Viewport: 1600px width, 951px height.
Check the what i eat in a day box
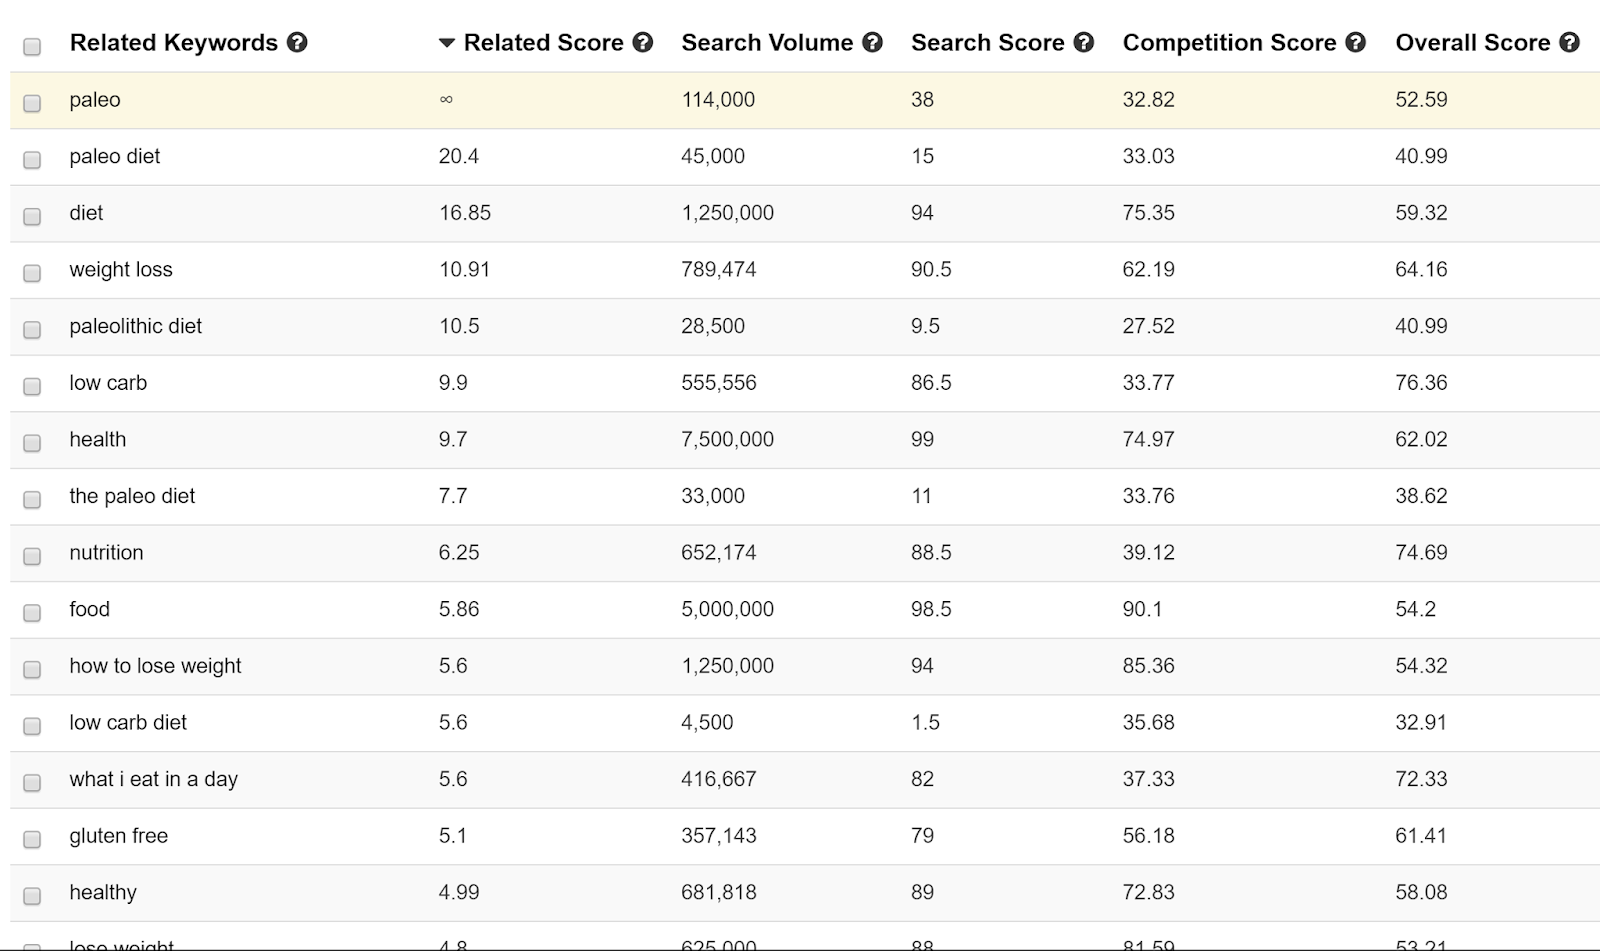[32, 783]
